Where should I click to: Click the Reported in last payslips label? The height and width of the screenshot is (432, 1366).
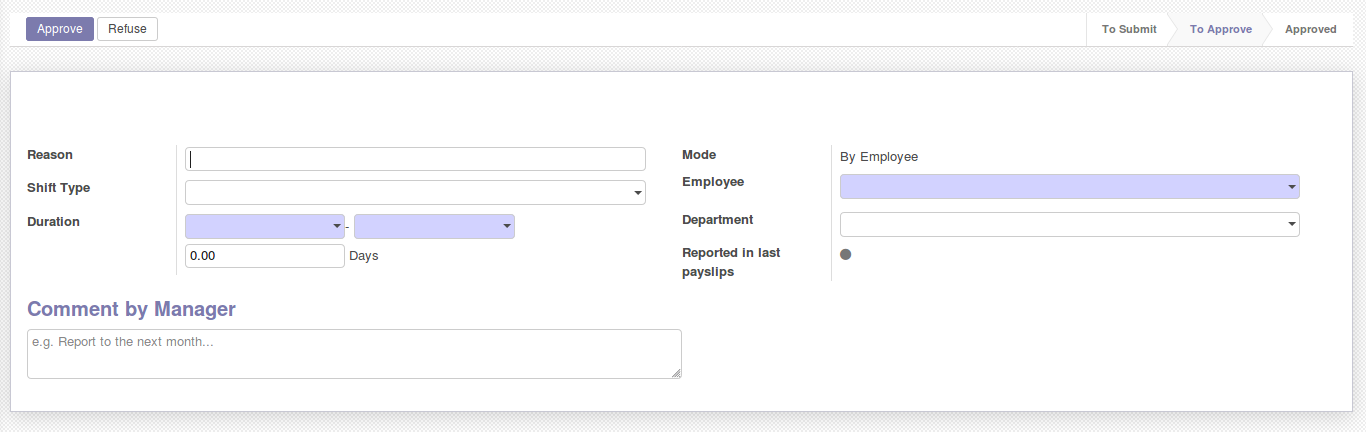click(731, 262)
